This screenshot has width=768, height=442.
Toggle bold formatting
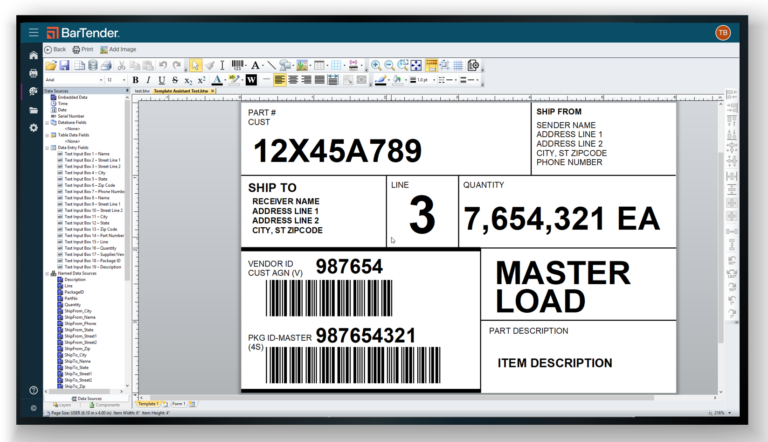click(136, 80)
